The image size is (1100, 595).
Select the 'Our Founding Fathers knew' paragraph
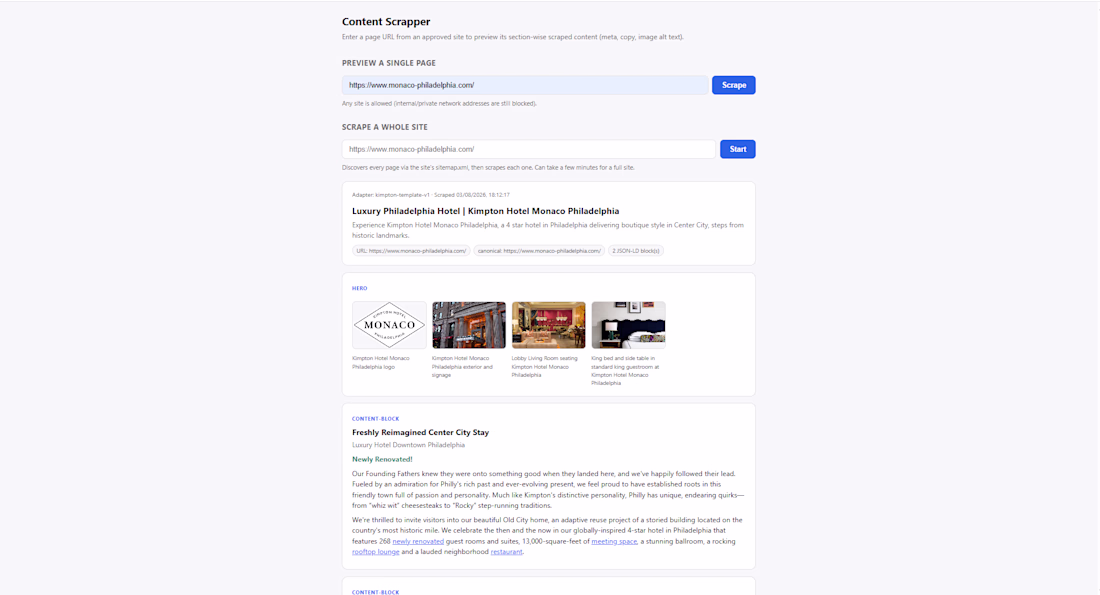point(548,490)
